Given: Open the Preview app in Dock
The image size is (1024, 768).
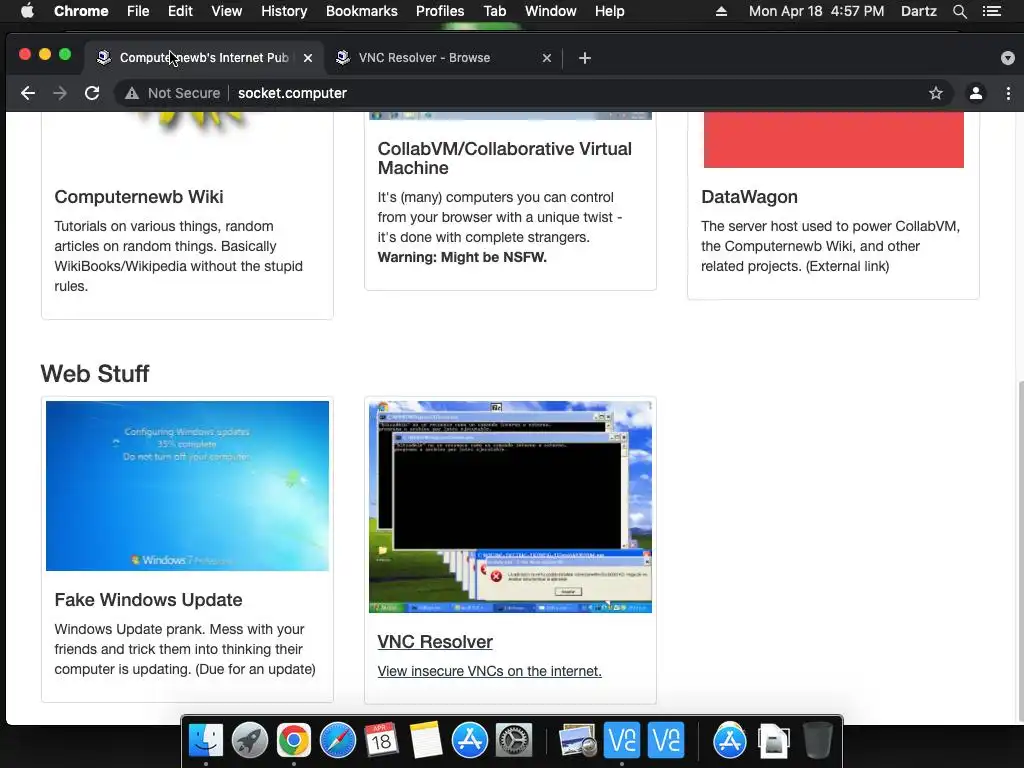Looking at the screenshot, I should (577, 741).
